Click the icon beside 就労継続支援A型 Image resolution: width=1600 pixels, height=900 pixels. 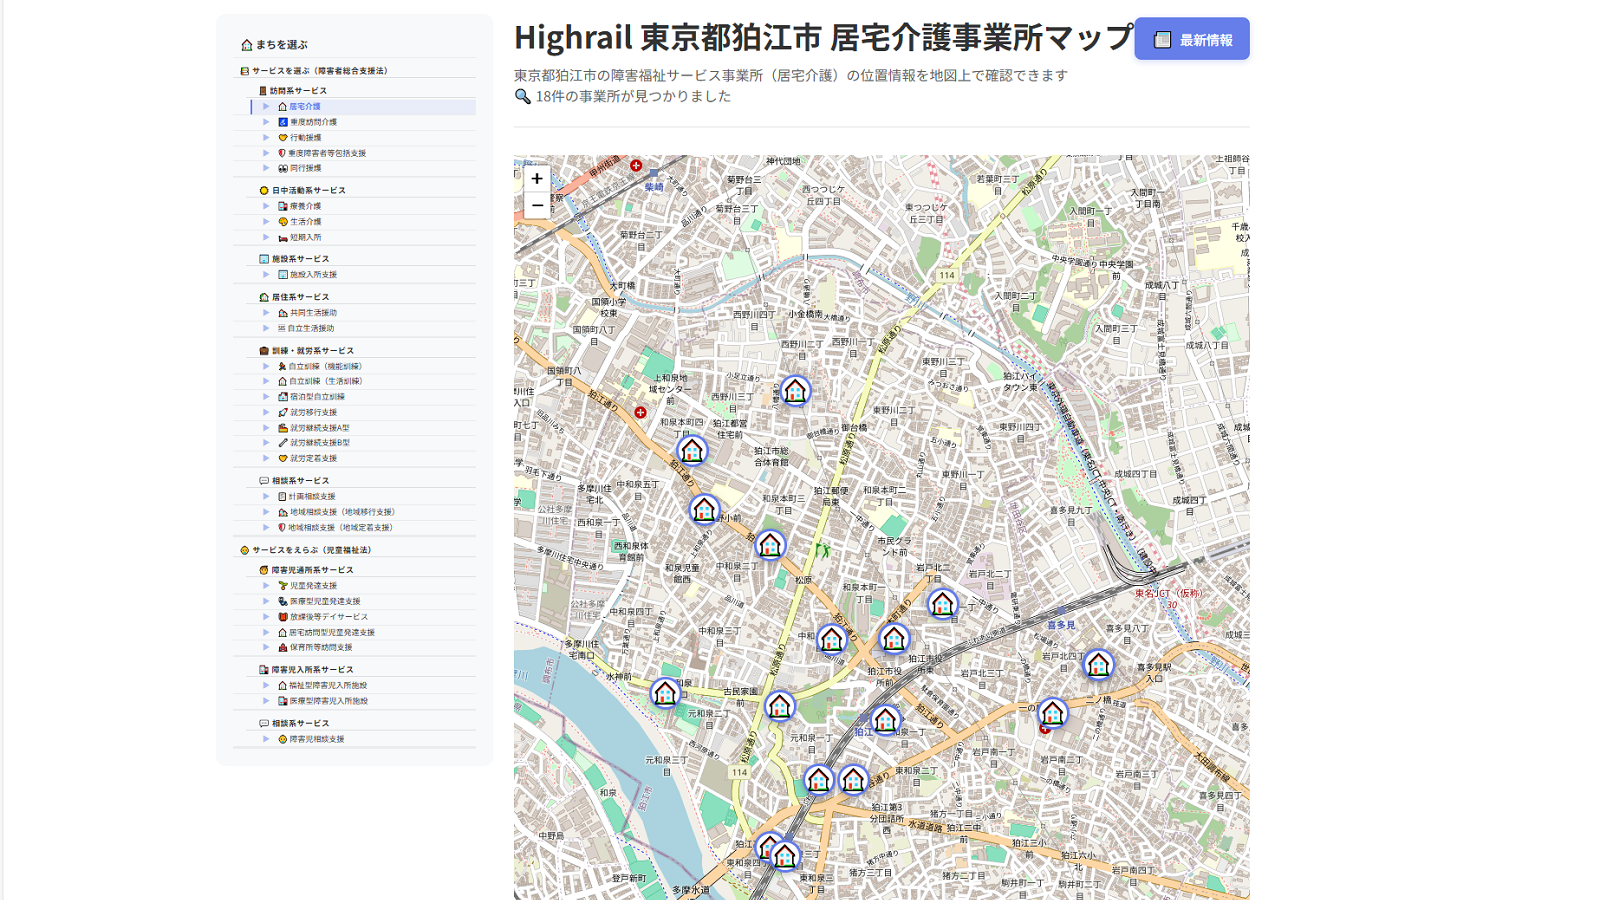[283, 428]
